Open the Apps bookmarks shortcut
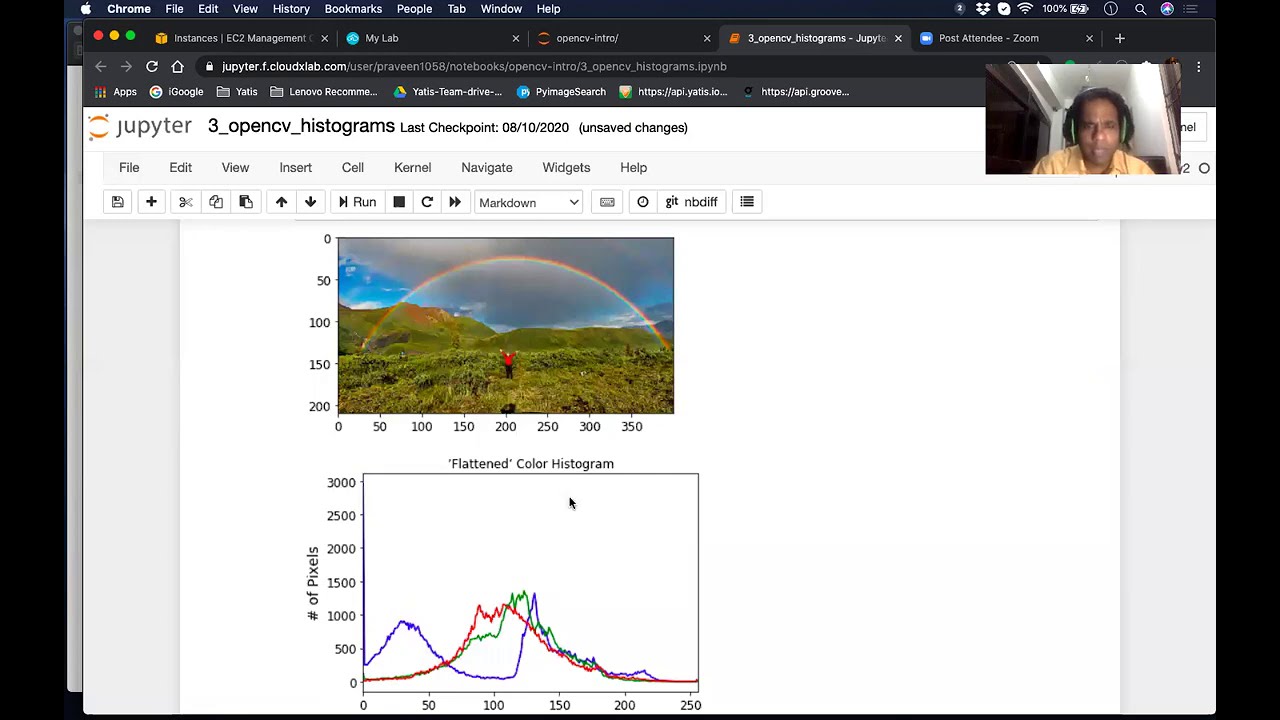 point(115,92)
